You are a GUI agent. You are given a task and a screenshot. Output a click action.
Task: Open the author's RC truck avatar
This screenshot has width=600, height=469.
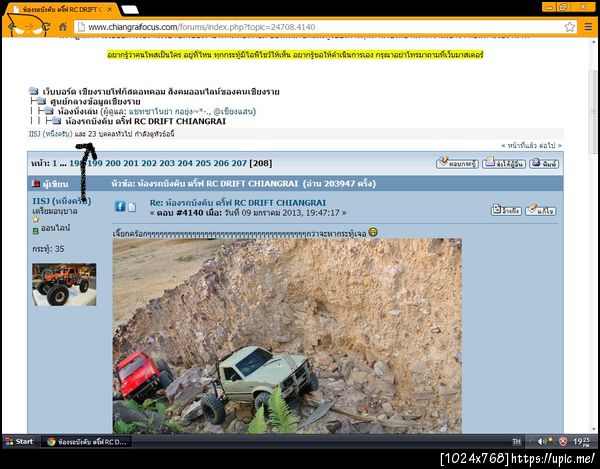pos(64,285)
